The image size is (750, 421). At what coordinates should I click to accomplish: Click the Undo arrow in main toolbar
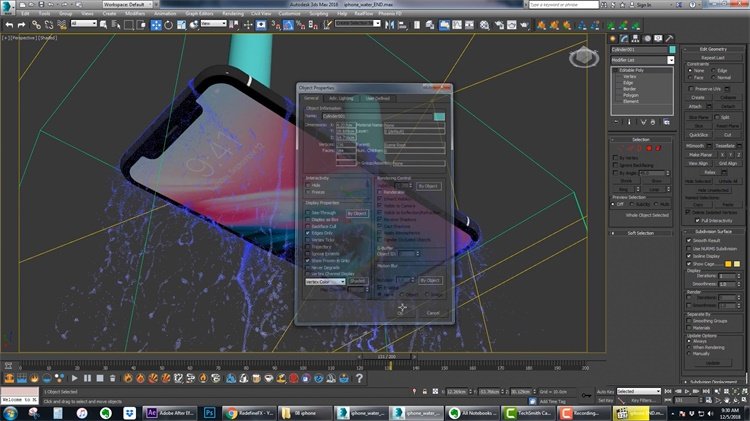[x=9, y=25]
